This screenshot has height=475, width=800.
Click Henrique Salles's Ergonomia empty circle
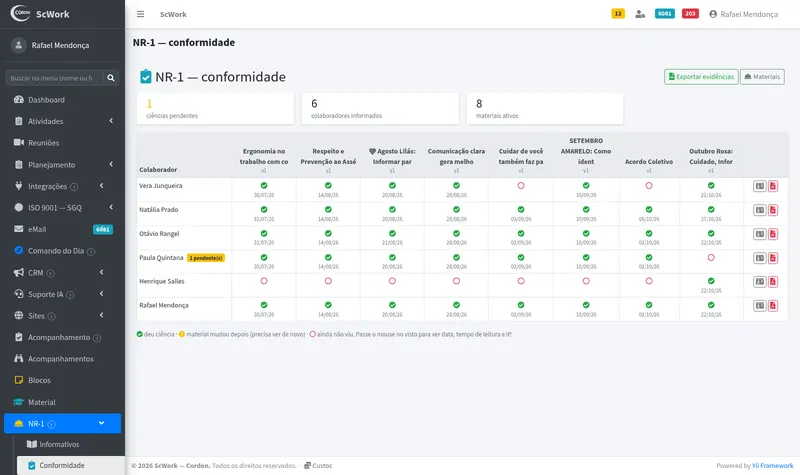pos(264,281)
